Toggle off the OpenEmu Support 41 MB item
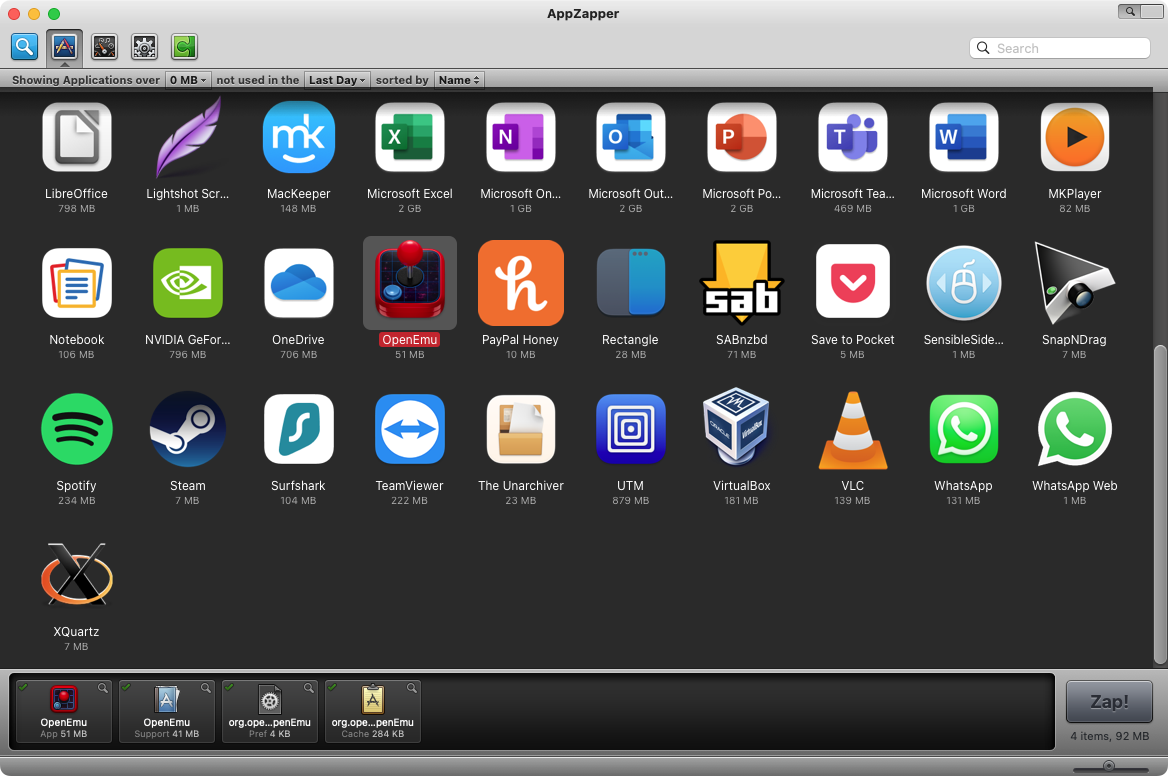Image resolution: width=1168 pixels, height=776 pixels. pos(127,688)
